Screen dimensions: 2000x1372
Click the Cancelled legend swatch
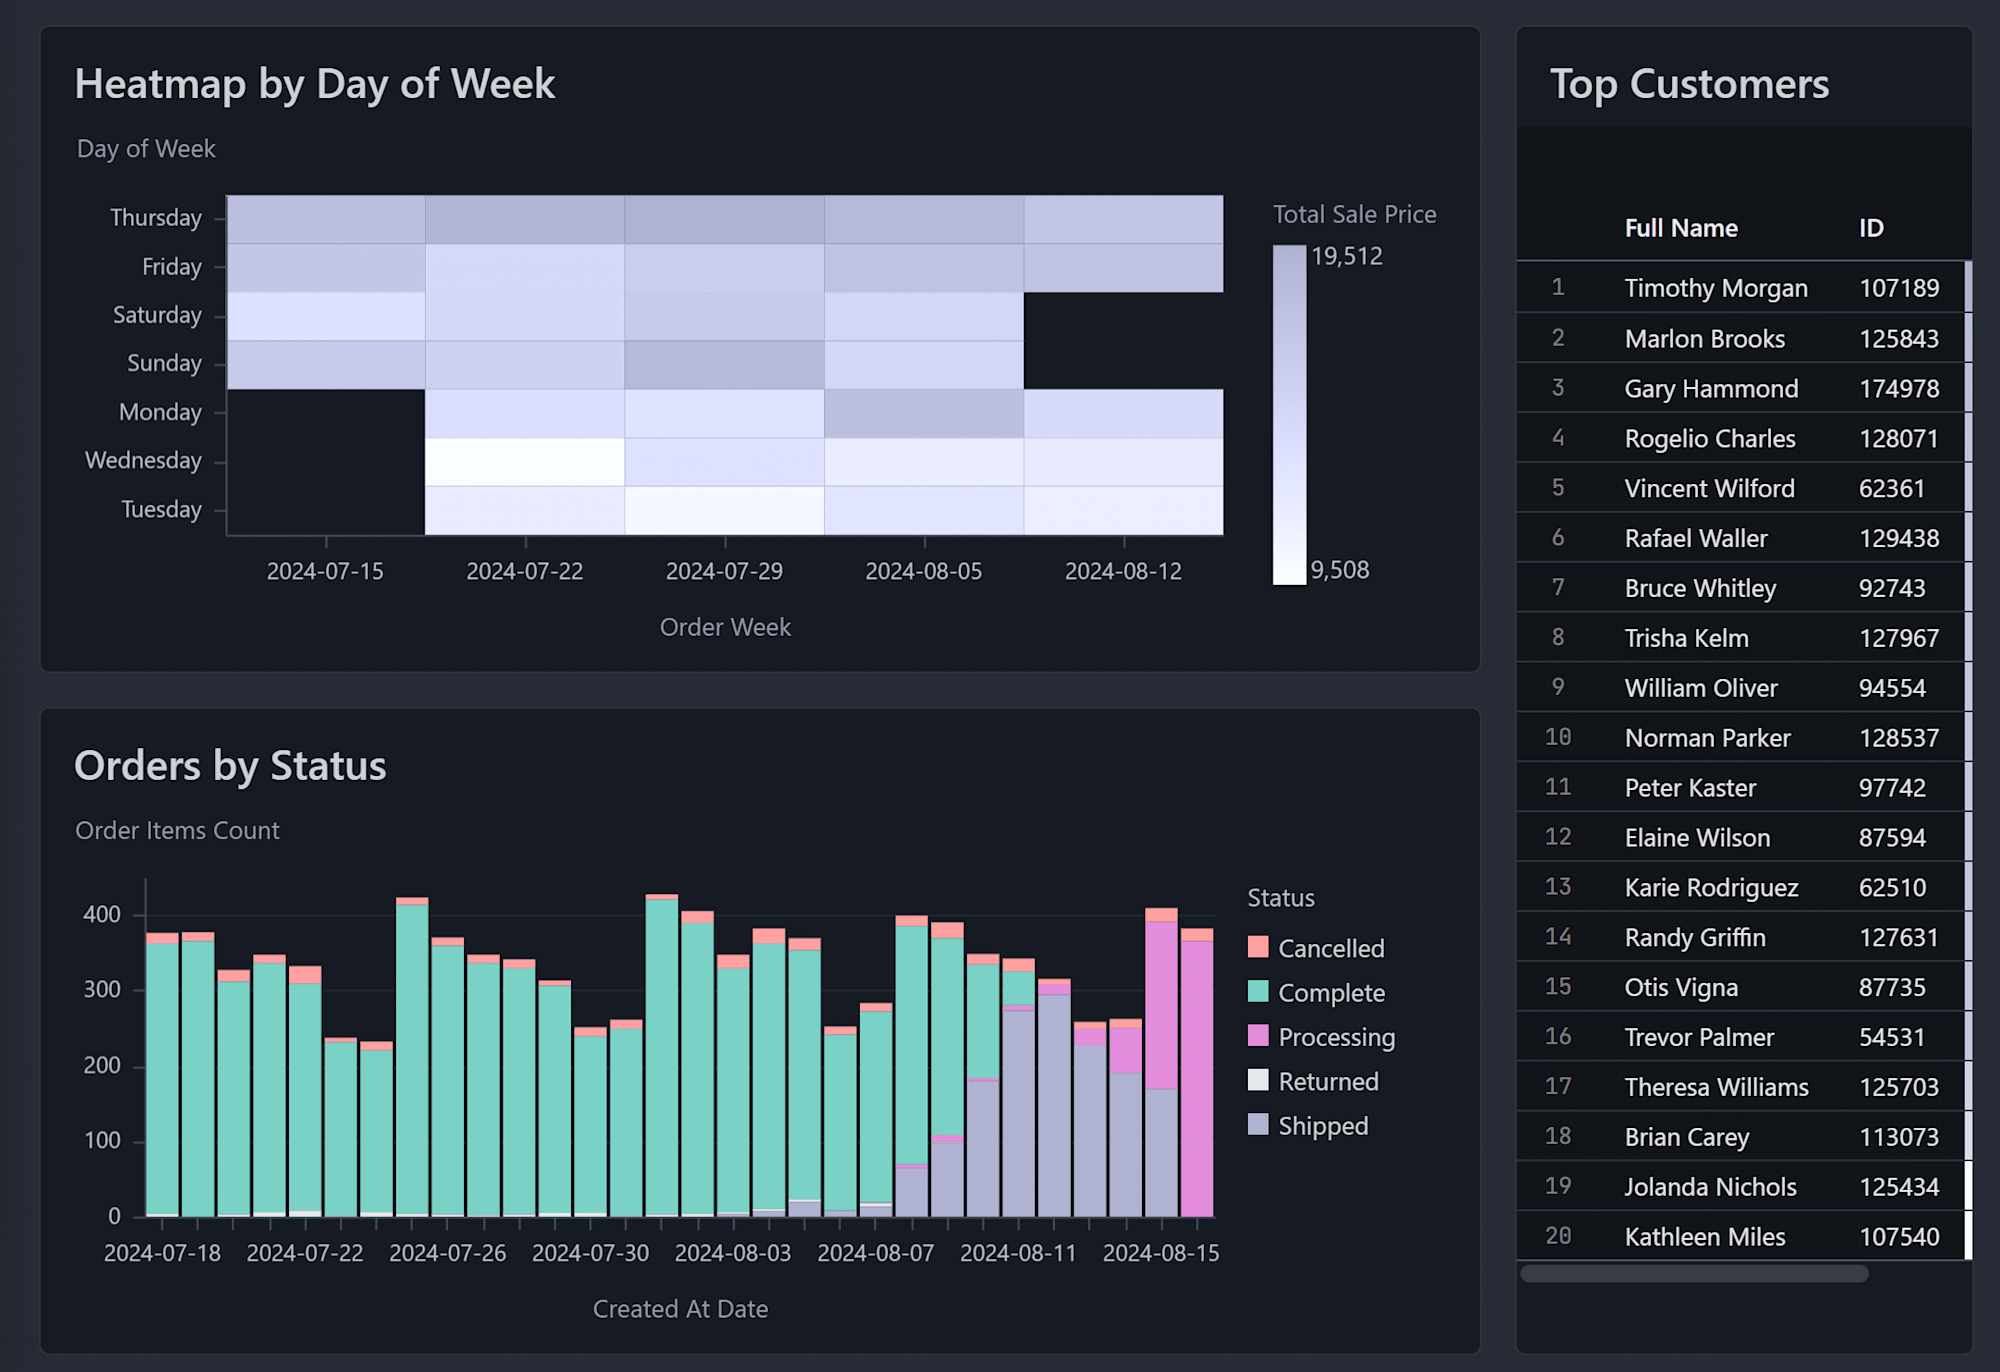(x=1258, y=947)
